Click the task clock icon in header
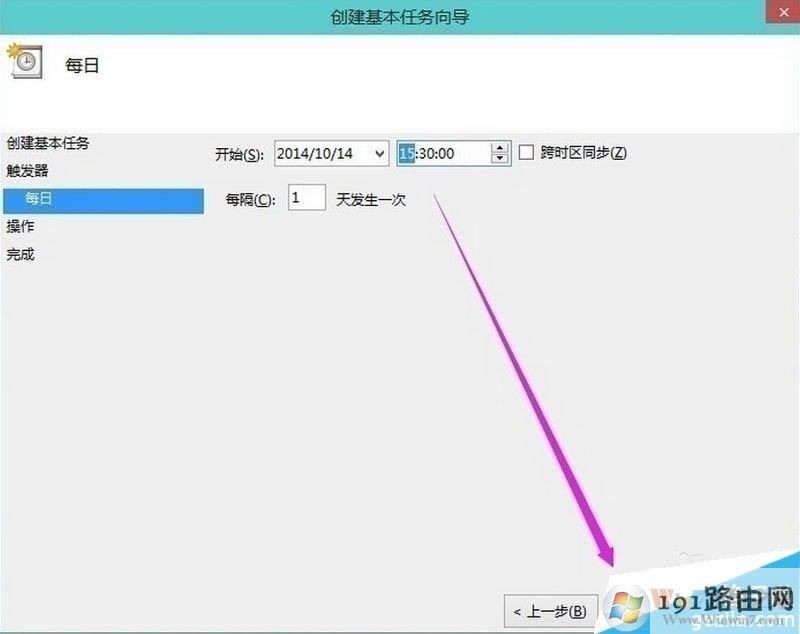This screenshot has width=800, height=634. pos(24,62)
